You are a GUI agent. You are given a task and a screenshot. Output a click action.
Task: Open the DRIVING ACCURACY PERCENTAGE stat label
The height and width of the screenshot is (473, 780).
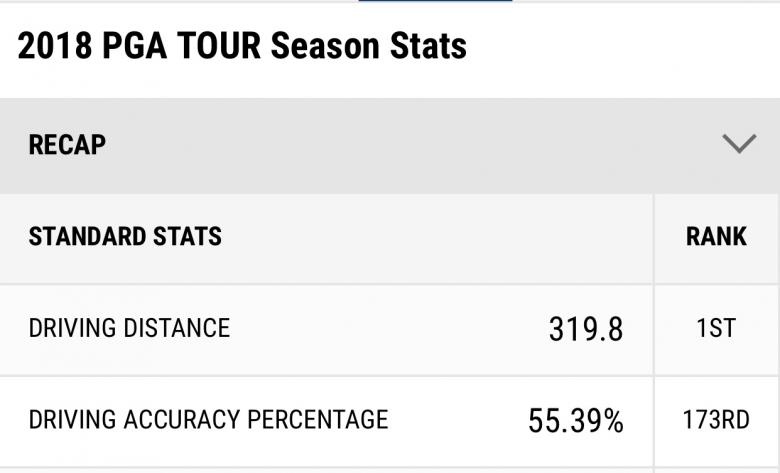[208, 420]
